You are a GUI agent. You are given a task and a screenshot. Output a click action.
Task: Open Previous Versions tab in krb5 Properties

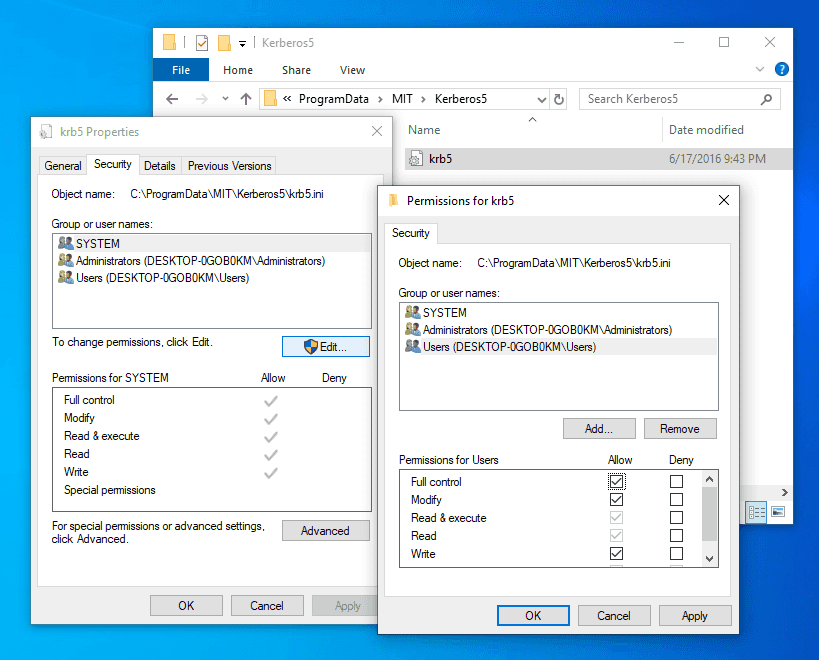pos(229,166)
